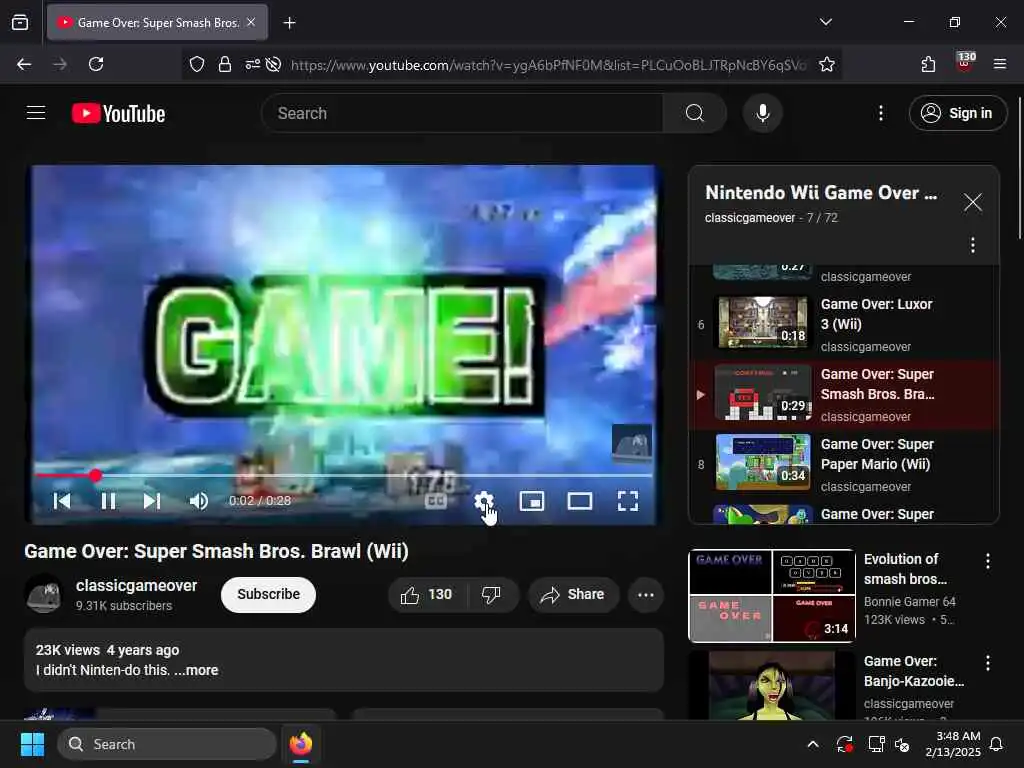The image size is (1024, 768).
Task: Dislike the video with thumbs down
Action: point(492,594)
